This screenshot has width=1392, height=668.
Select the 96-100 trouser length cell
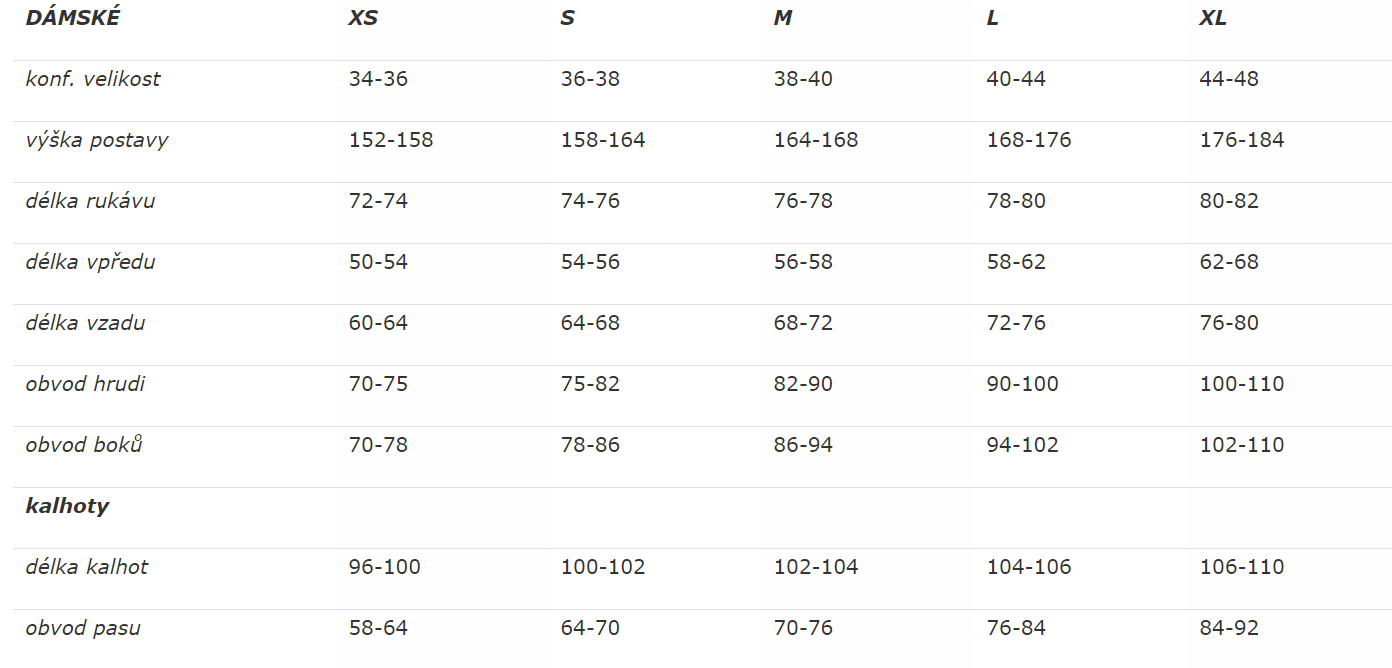click(x=385, y=567)
